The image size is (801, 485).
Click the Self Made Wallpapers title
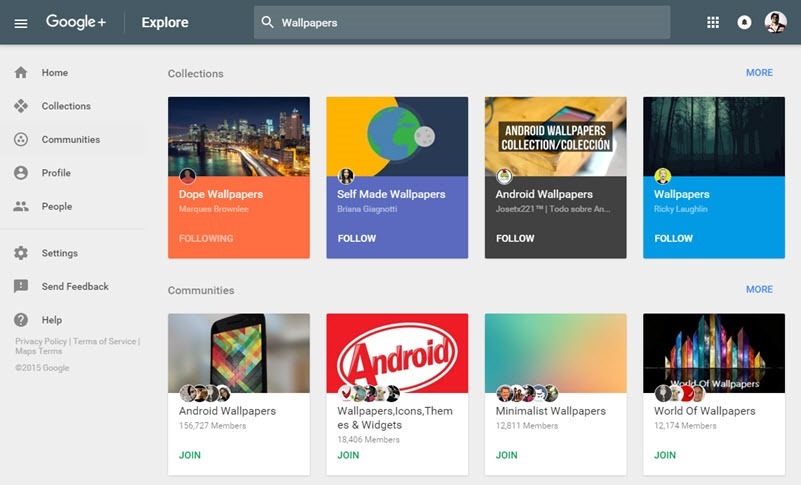click(391, 194)
